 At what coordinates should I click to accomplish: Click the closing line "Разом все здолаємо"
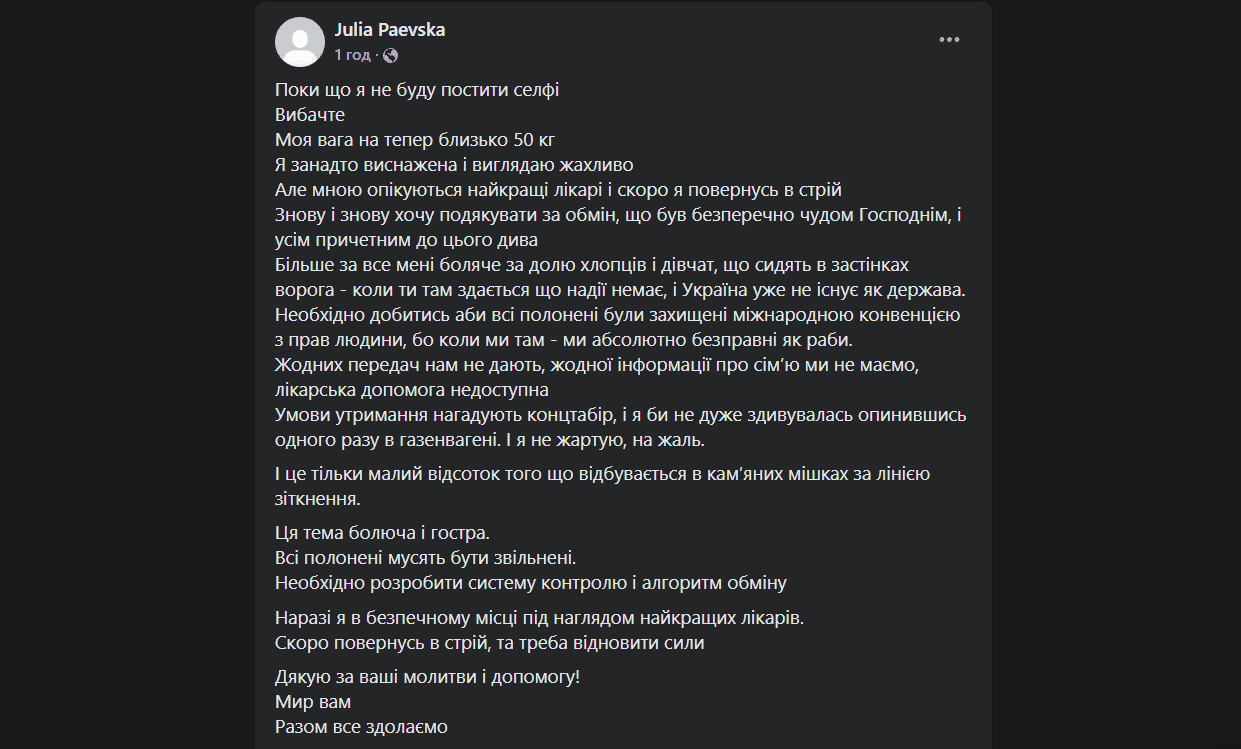pyautogui.click(x=361, y=727)
